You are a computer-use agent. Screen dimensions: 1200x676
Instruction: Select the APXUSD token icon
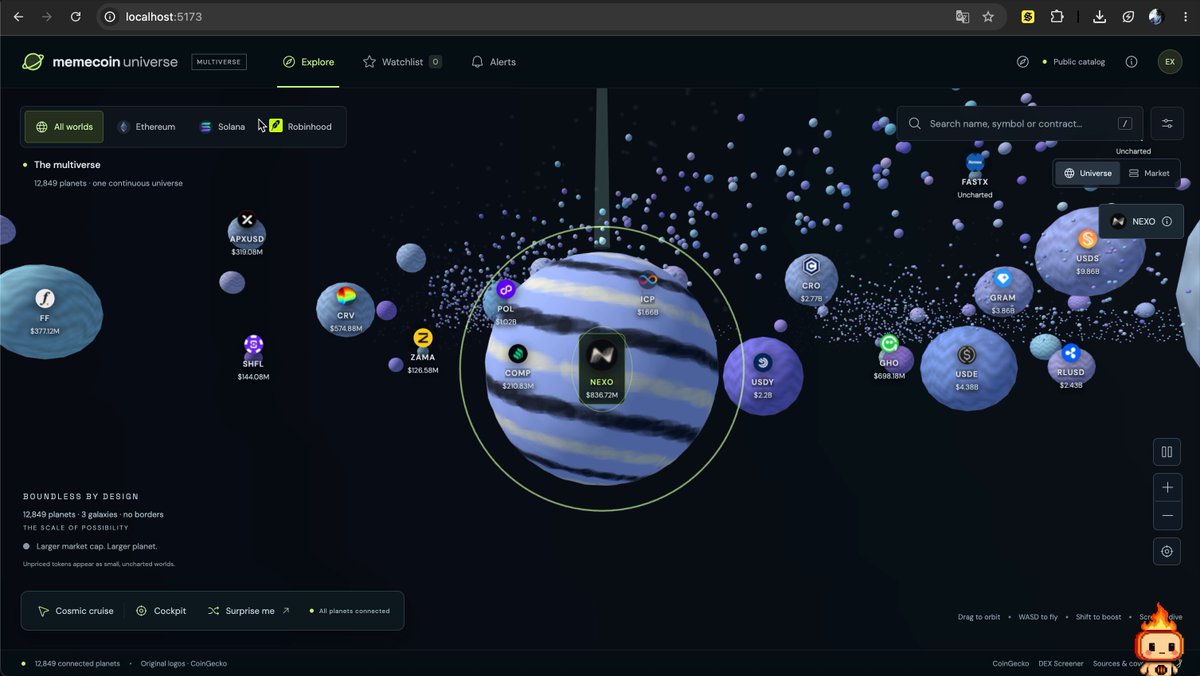(x=247, y=220)
